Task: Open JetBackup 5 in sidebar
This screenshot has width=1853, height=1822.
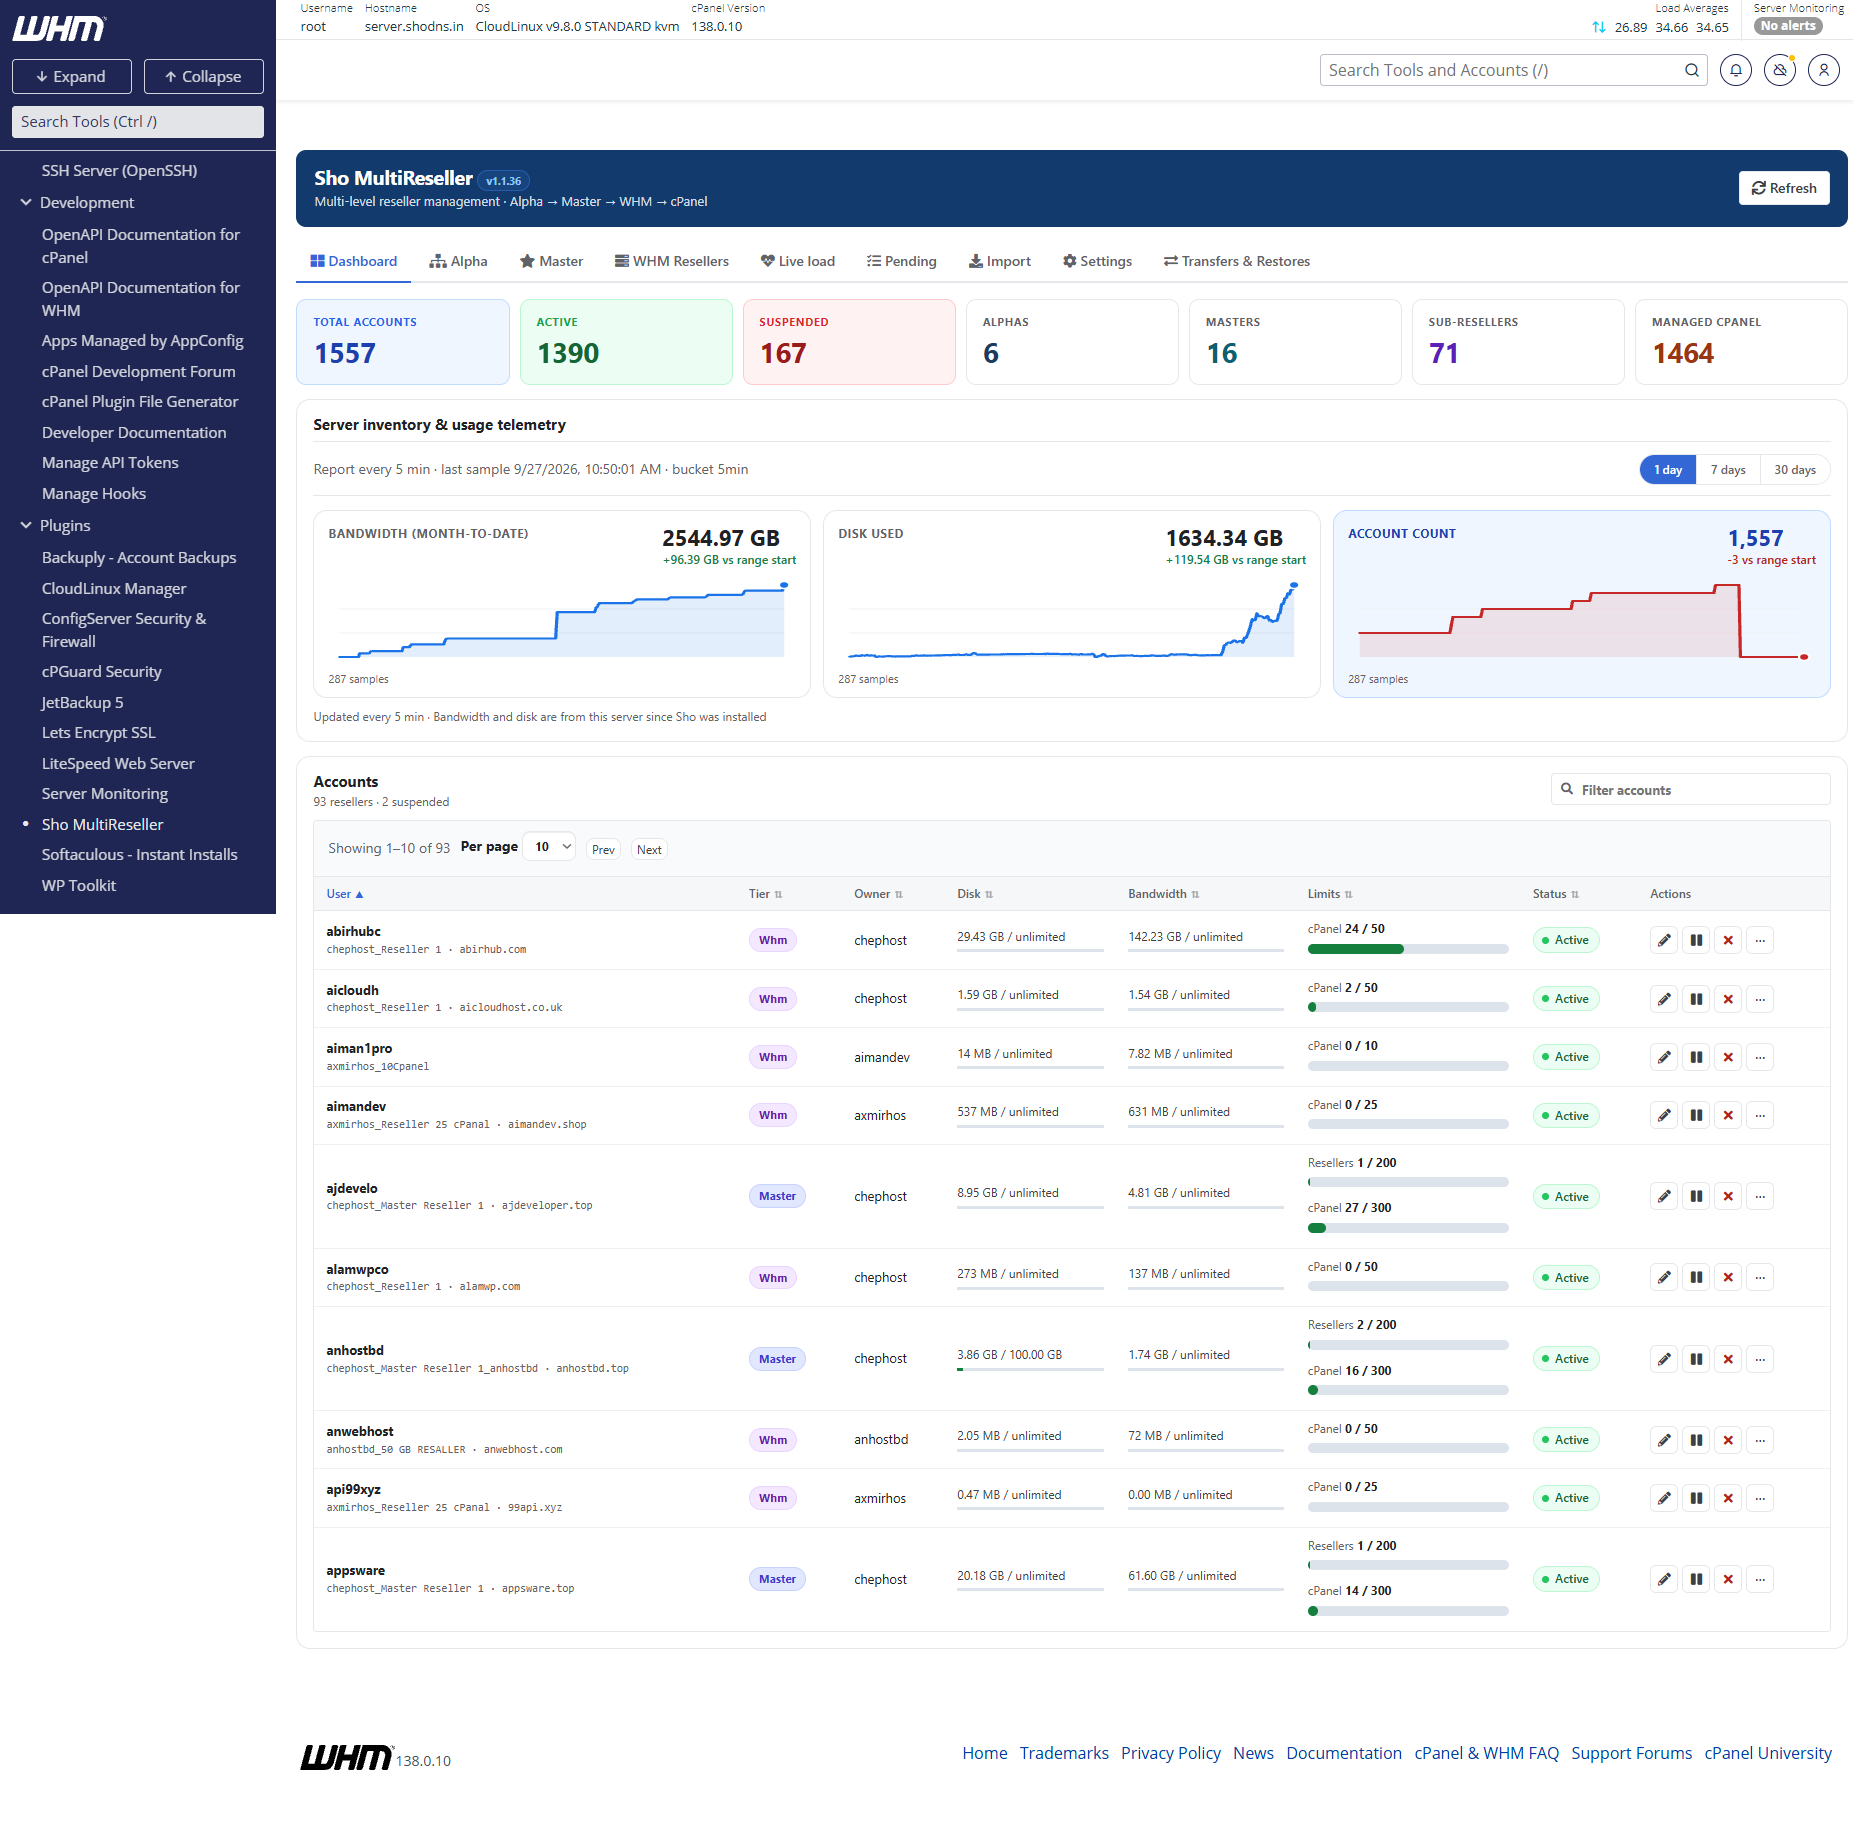Action: pos(83,702)
